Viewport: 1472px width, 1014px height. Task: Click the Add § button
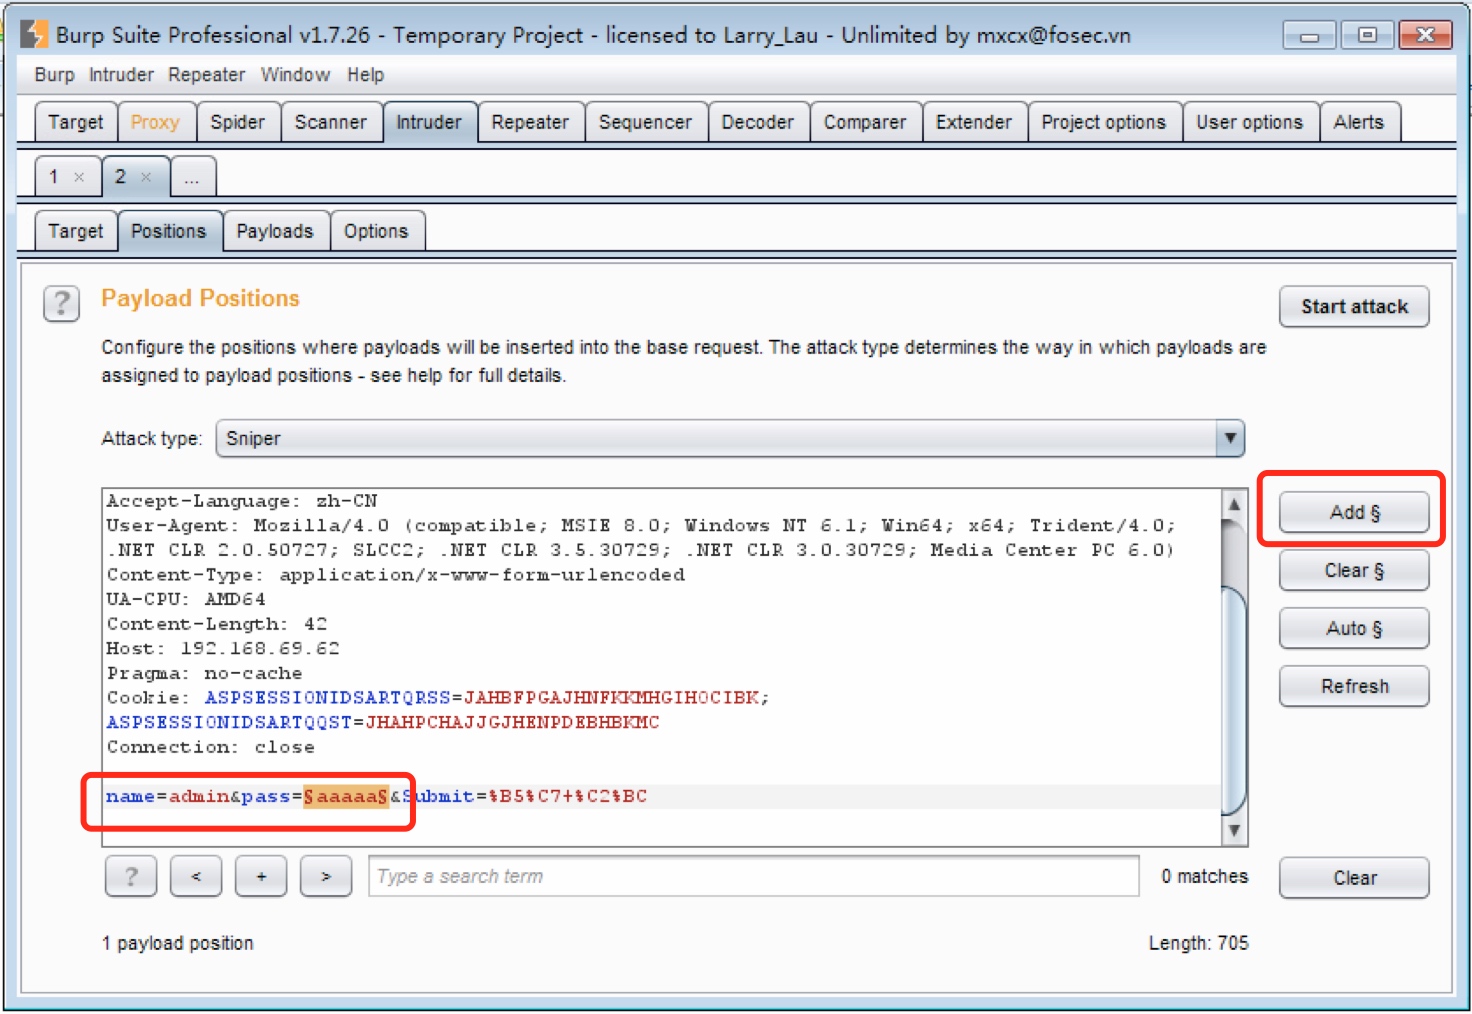coord(1354,512)
